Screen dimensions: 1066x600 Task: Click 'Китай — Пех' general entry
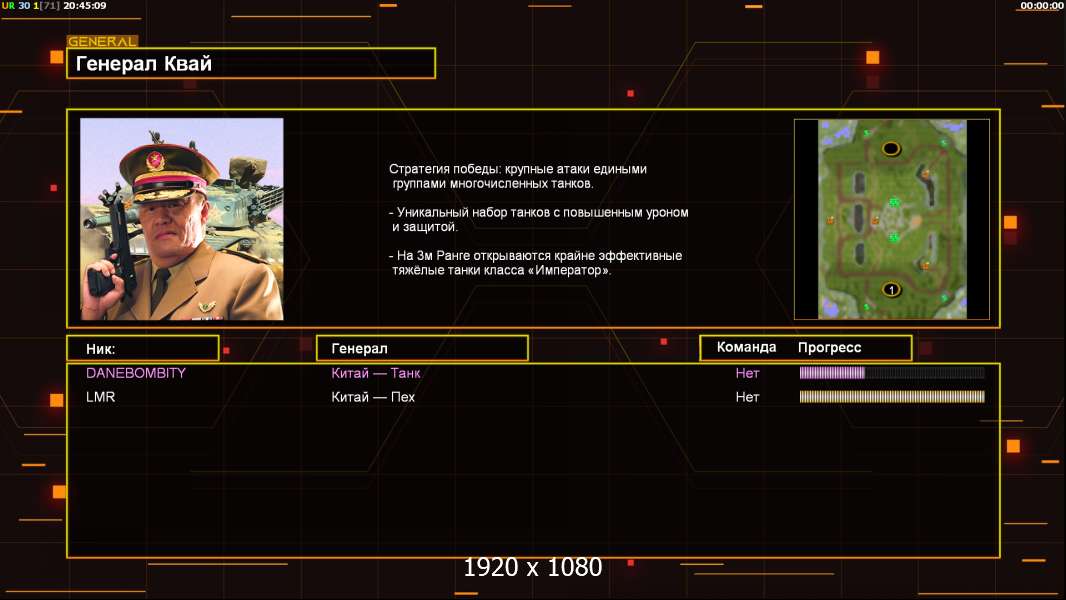[373, 397]
